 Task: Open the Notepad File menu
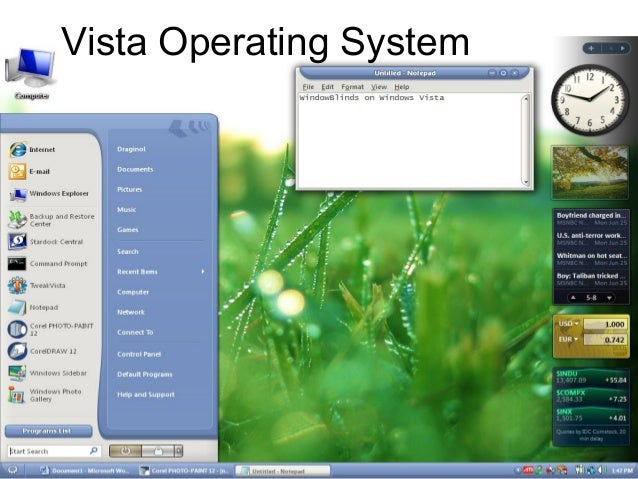[x=308, y=87]
